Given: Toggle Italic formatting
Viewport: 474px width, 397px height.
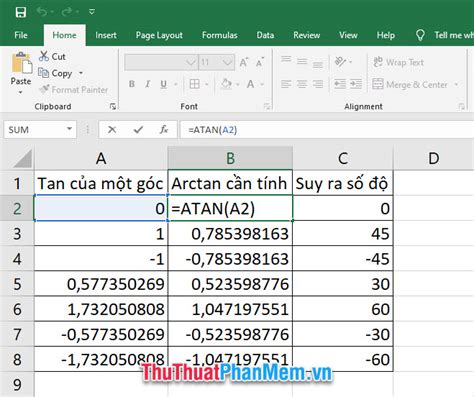Looking at the screenshot, I should pos(148,84).
